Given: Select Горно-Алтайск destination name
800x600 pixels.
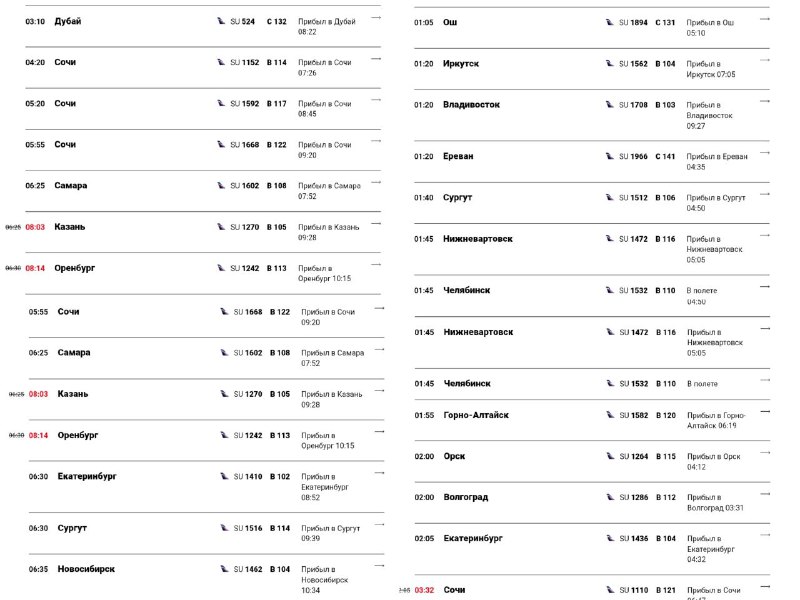Looking at the screenshot, I should [476, 415].
